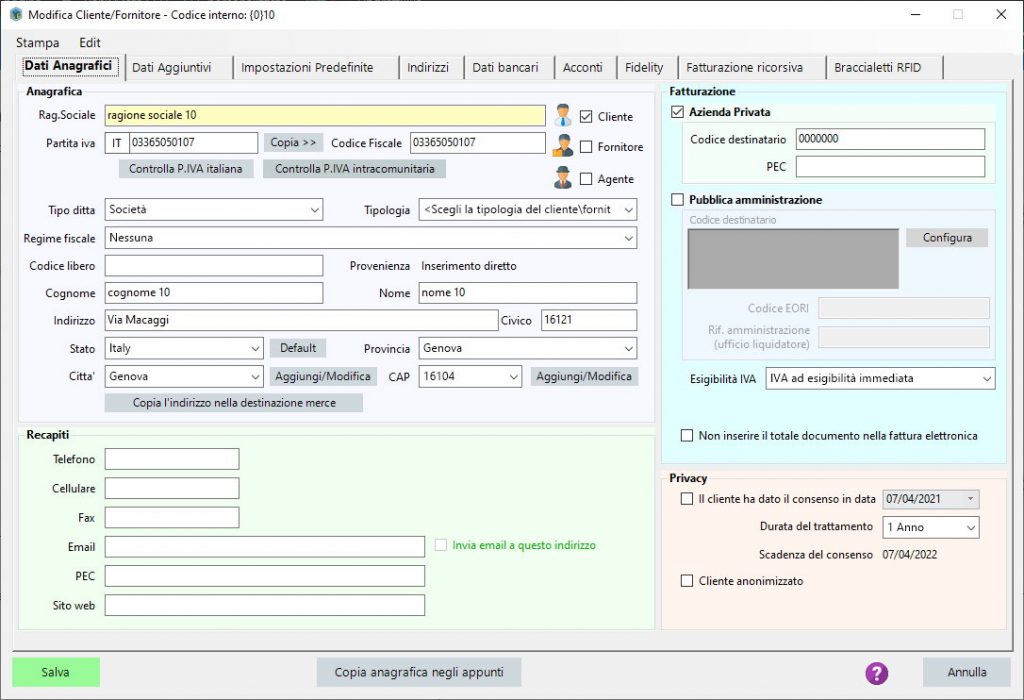Viewport: 1024px width, 700px height.
Task: Open the Tipo ditta dropdown
Action: coord(315,210)
